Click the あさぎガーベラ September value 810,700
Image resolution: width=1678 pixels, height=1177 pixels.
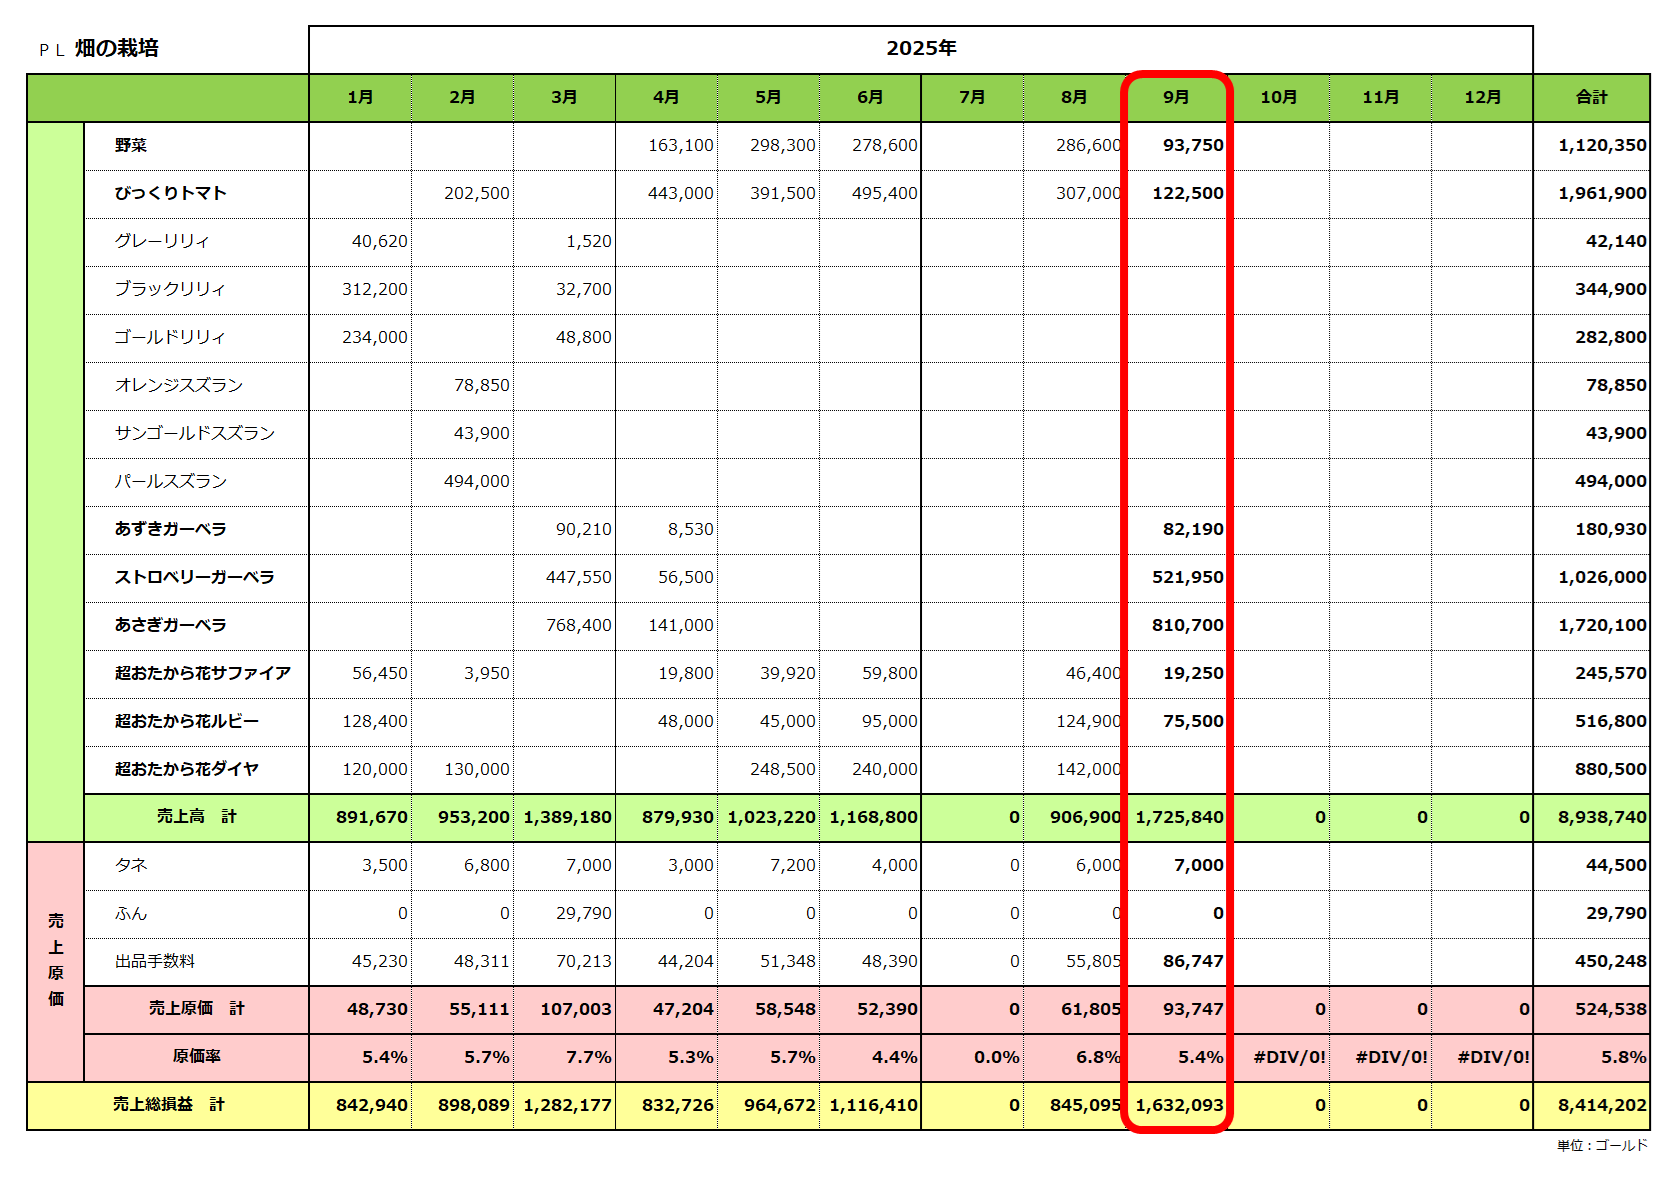tap(1187, 625)
